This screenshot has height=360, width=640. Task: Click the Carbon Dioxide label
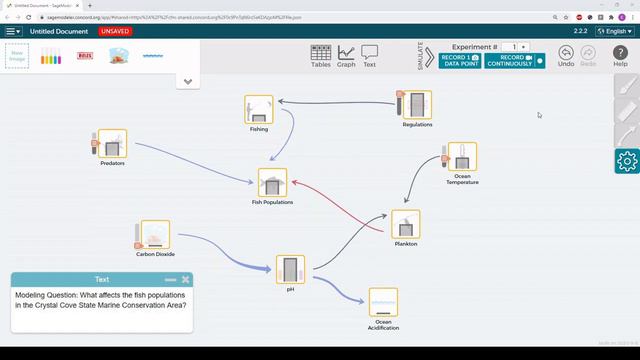click(x=155, y=254)
